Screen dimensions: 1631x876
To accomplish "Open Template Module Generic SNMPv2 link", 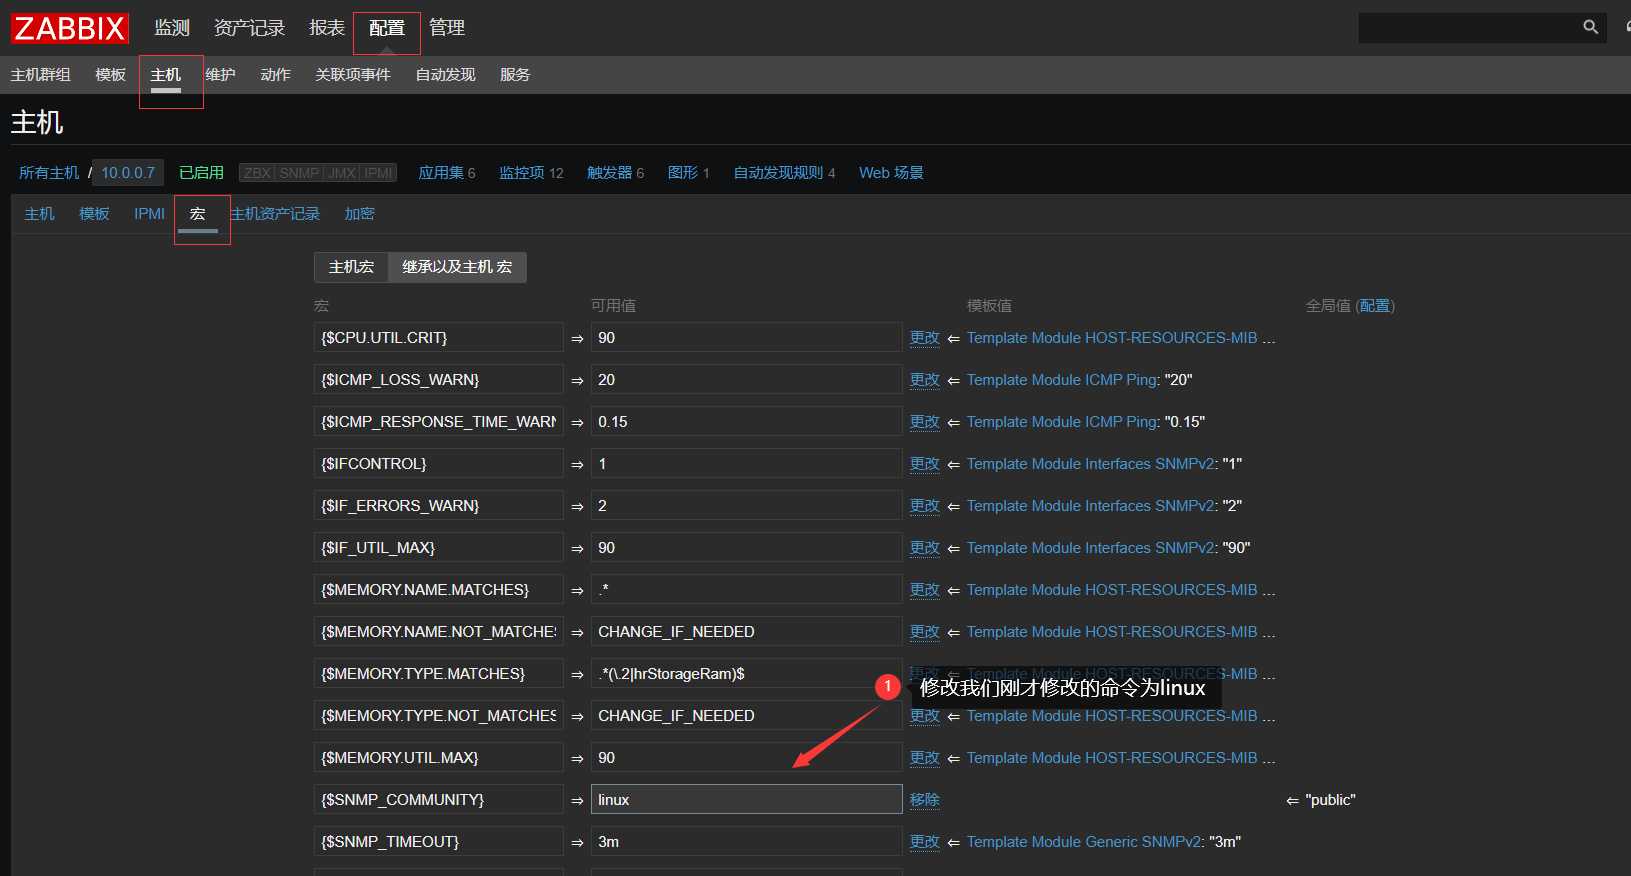I will click(1084, 842).
